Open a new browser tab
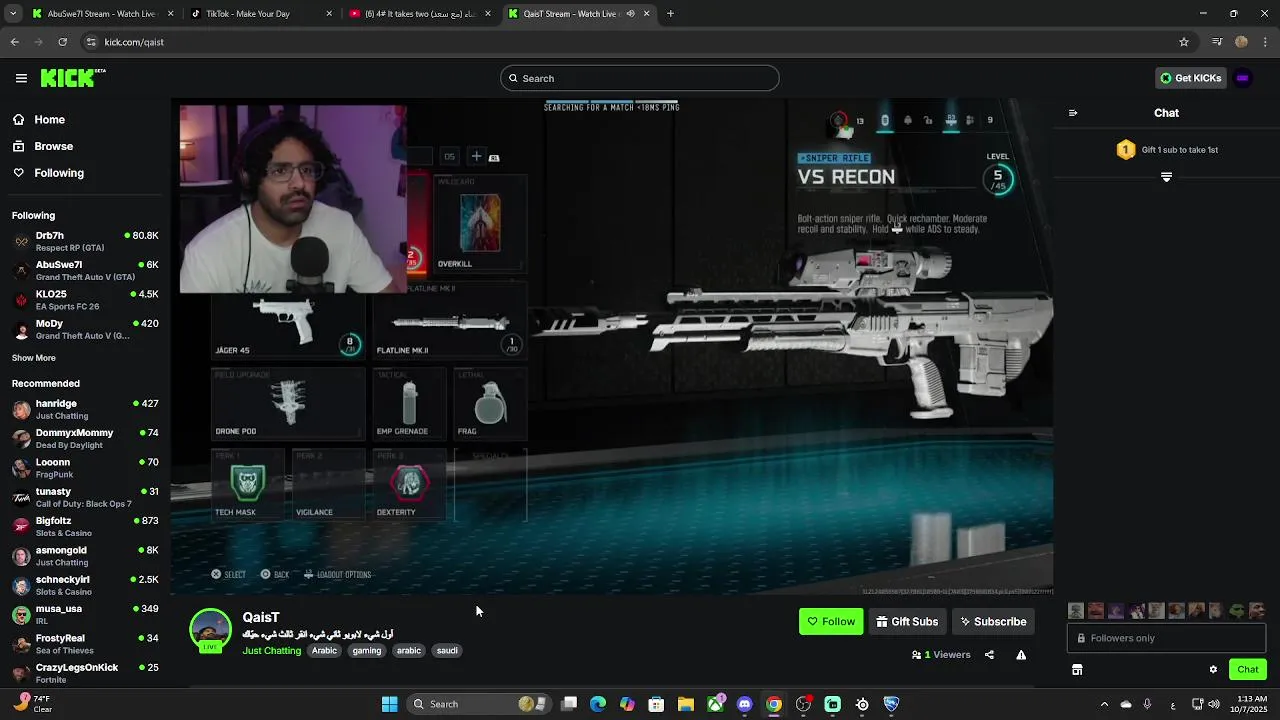 coord(670,14)
